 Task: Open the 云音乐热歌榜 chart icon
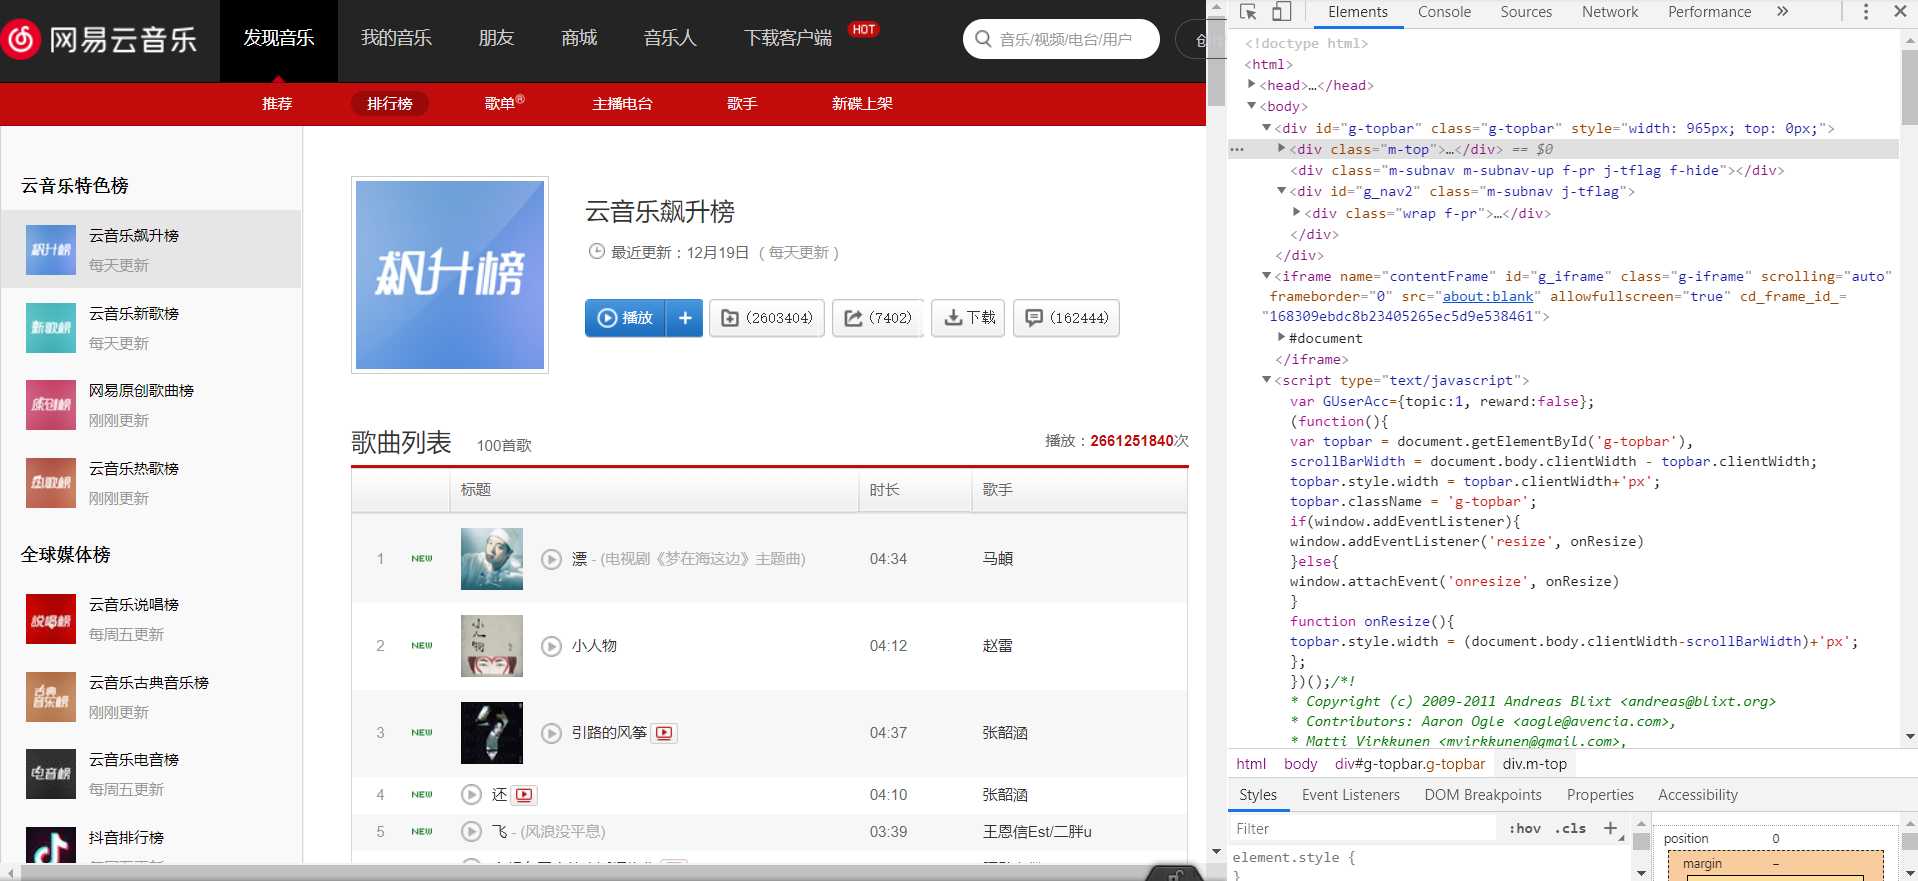[x=51, y=483]
